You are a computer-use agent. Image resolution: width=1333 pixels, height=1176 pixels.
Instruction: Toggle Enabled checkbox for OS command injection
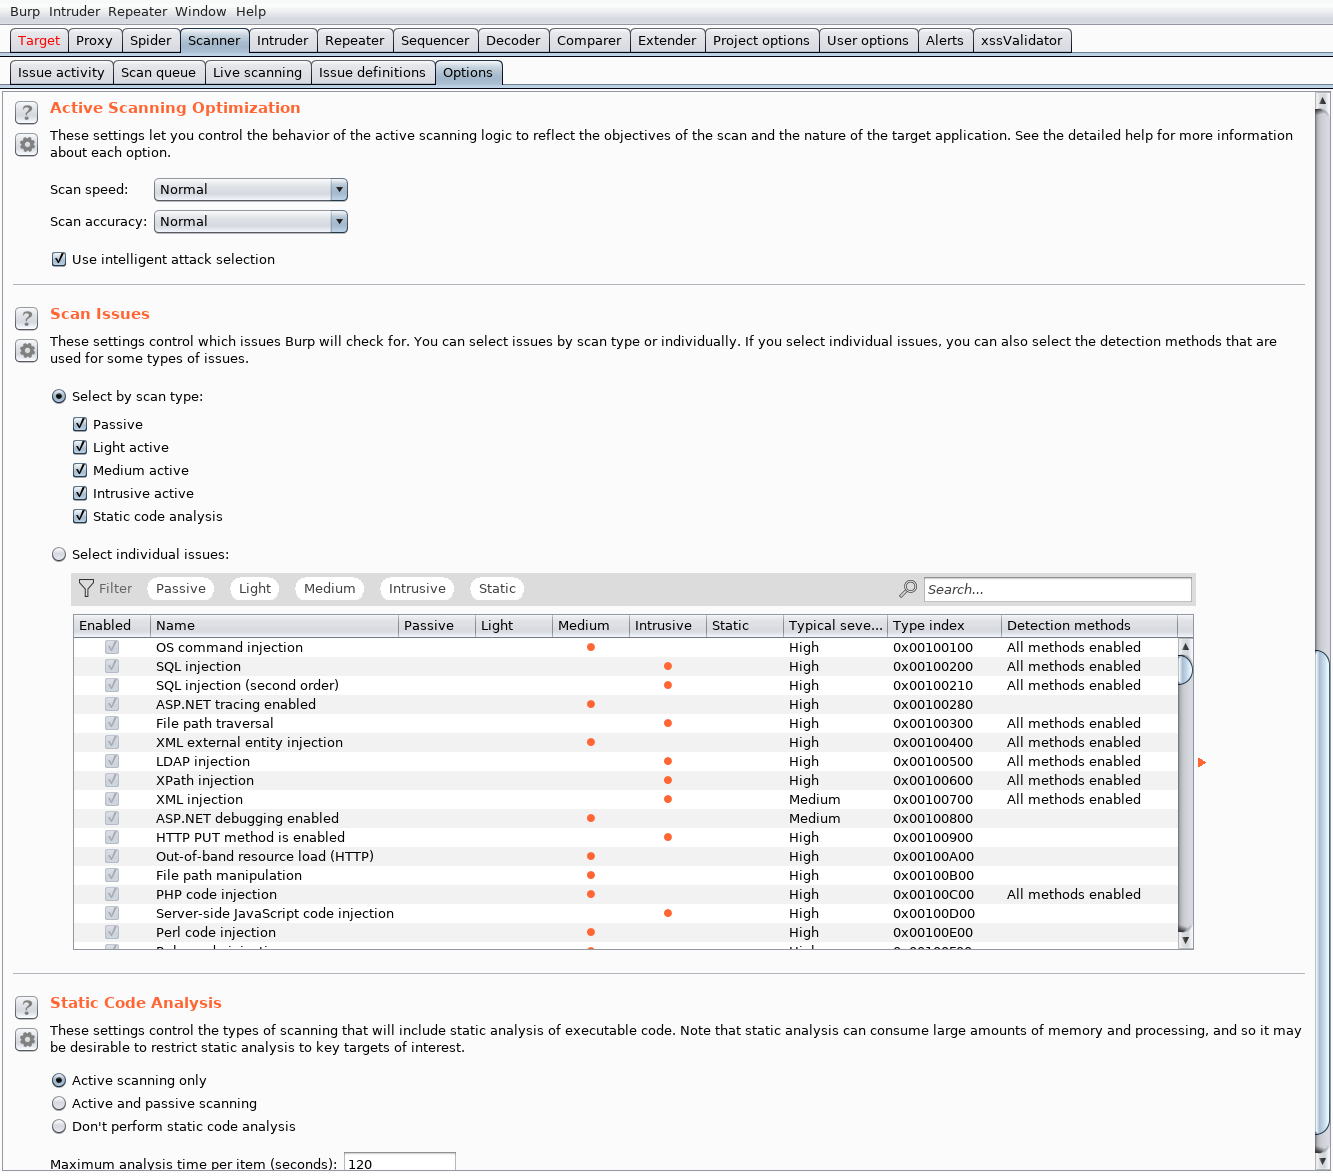click(x=112, y=647)
